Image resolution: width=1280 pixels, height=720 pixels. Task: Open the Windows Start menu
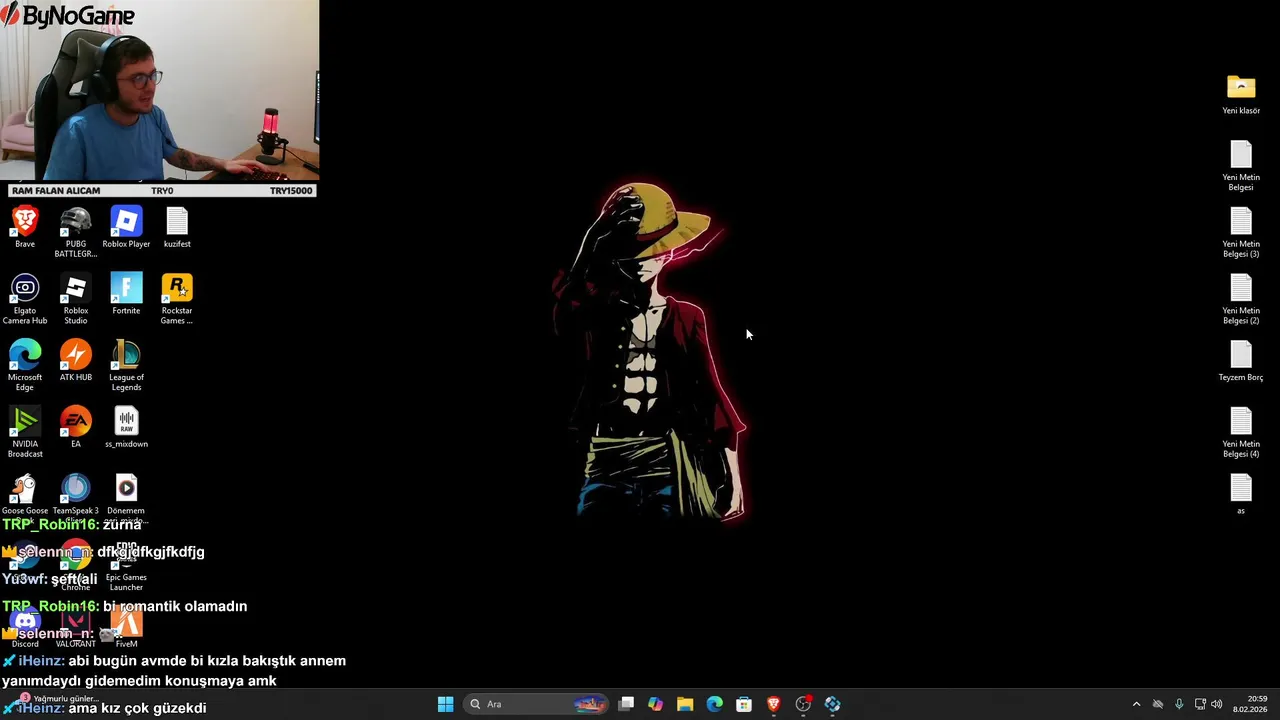(x=445, y=704)
